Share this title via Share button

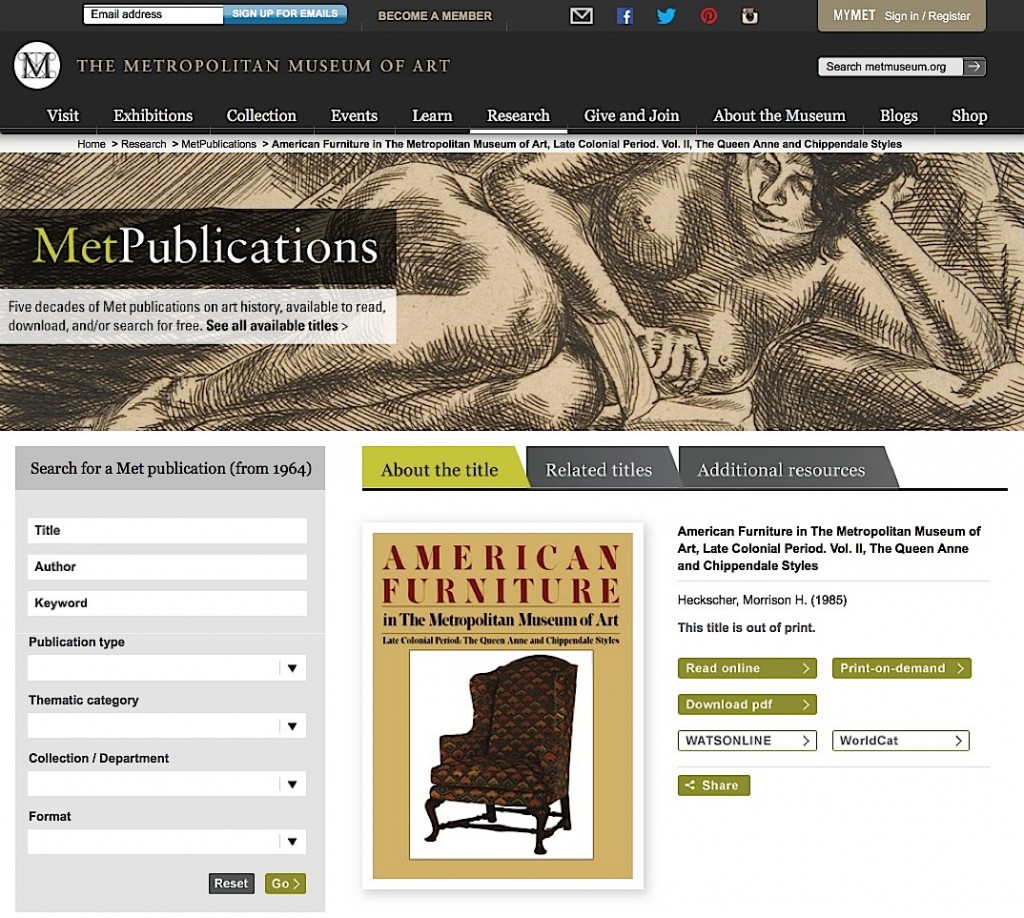click(x=714, y=785)
